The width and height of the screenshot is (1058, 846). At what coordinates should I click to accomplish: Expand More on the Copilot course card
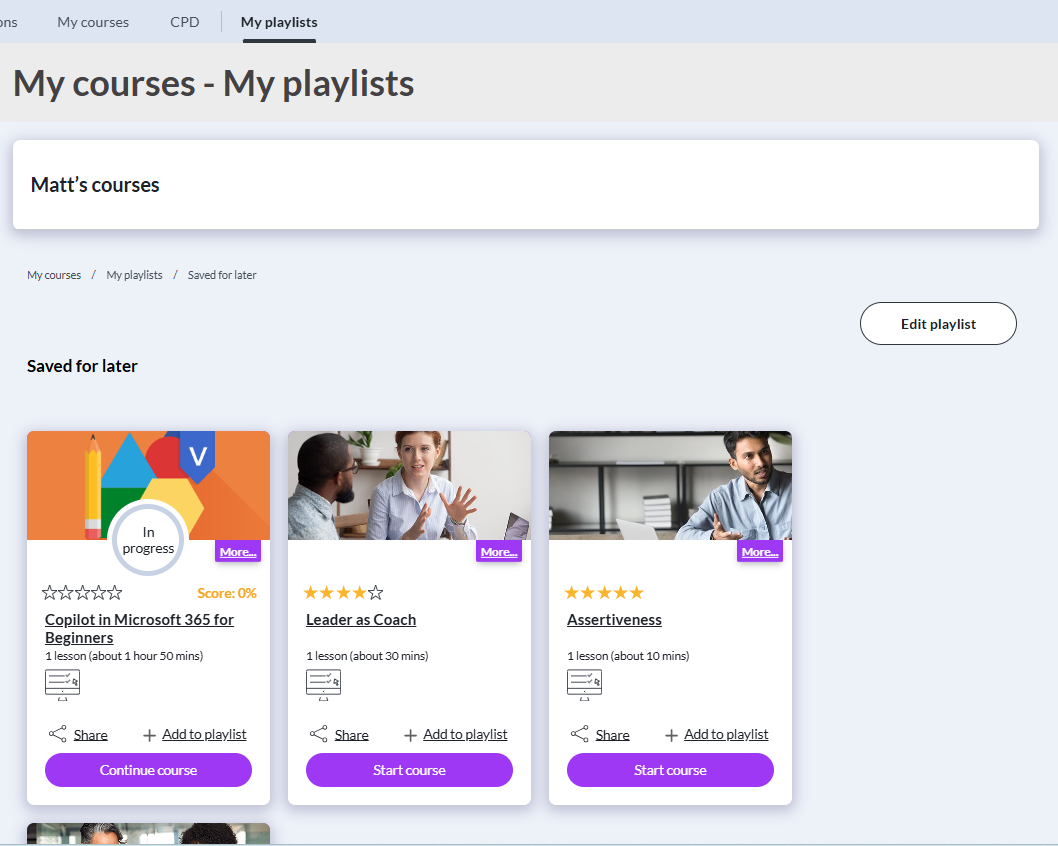click(x=238, y=551)
